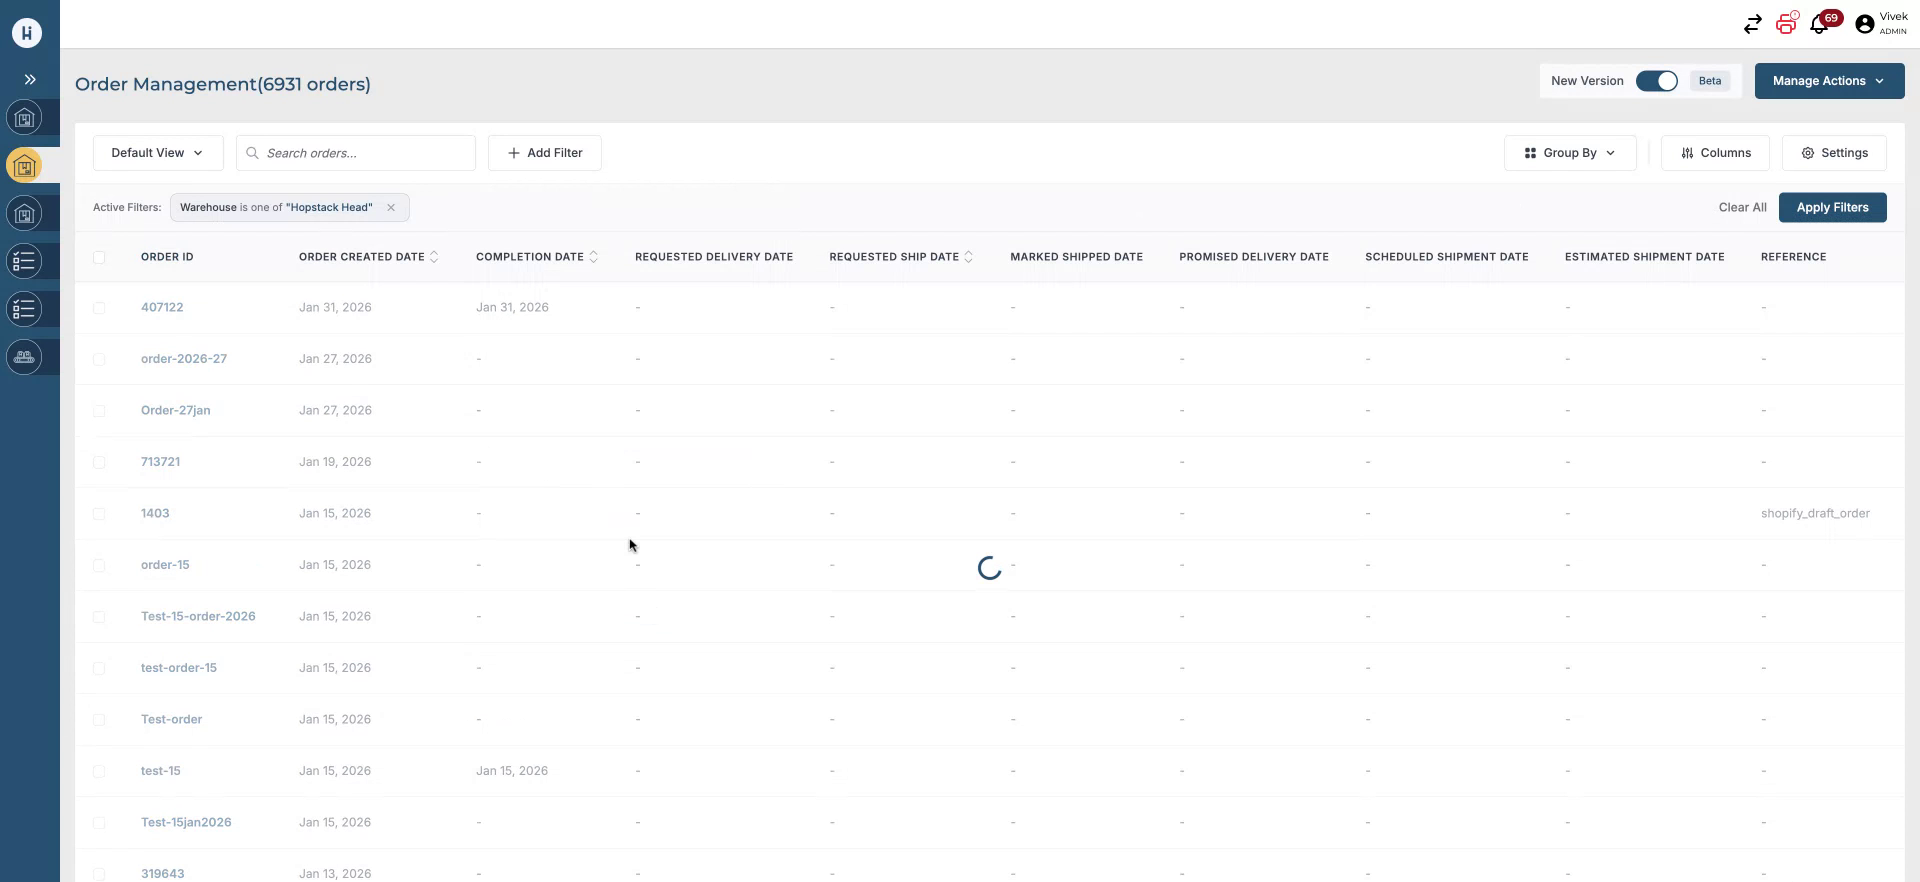Select checkbox for order 407122

point(99,308)
